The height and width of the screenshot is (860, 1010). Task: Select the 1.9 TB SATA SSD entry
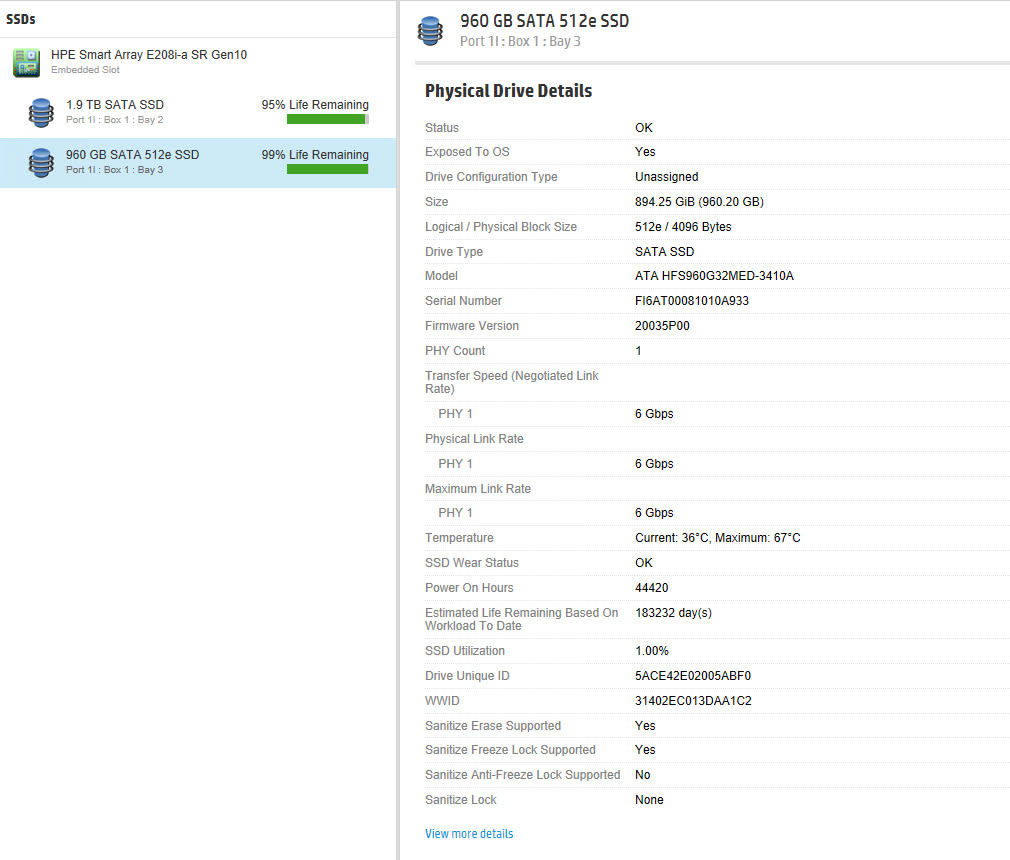114,105
